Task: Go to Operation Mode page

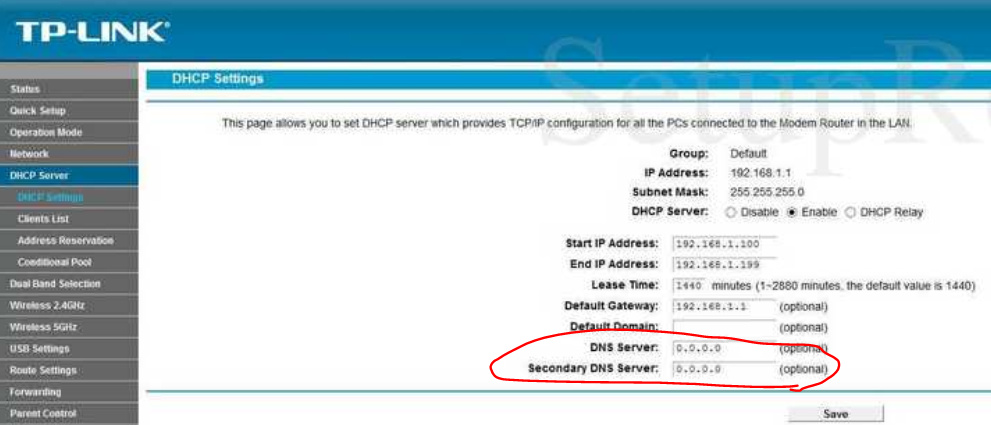Action: 46,132
